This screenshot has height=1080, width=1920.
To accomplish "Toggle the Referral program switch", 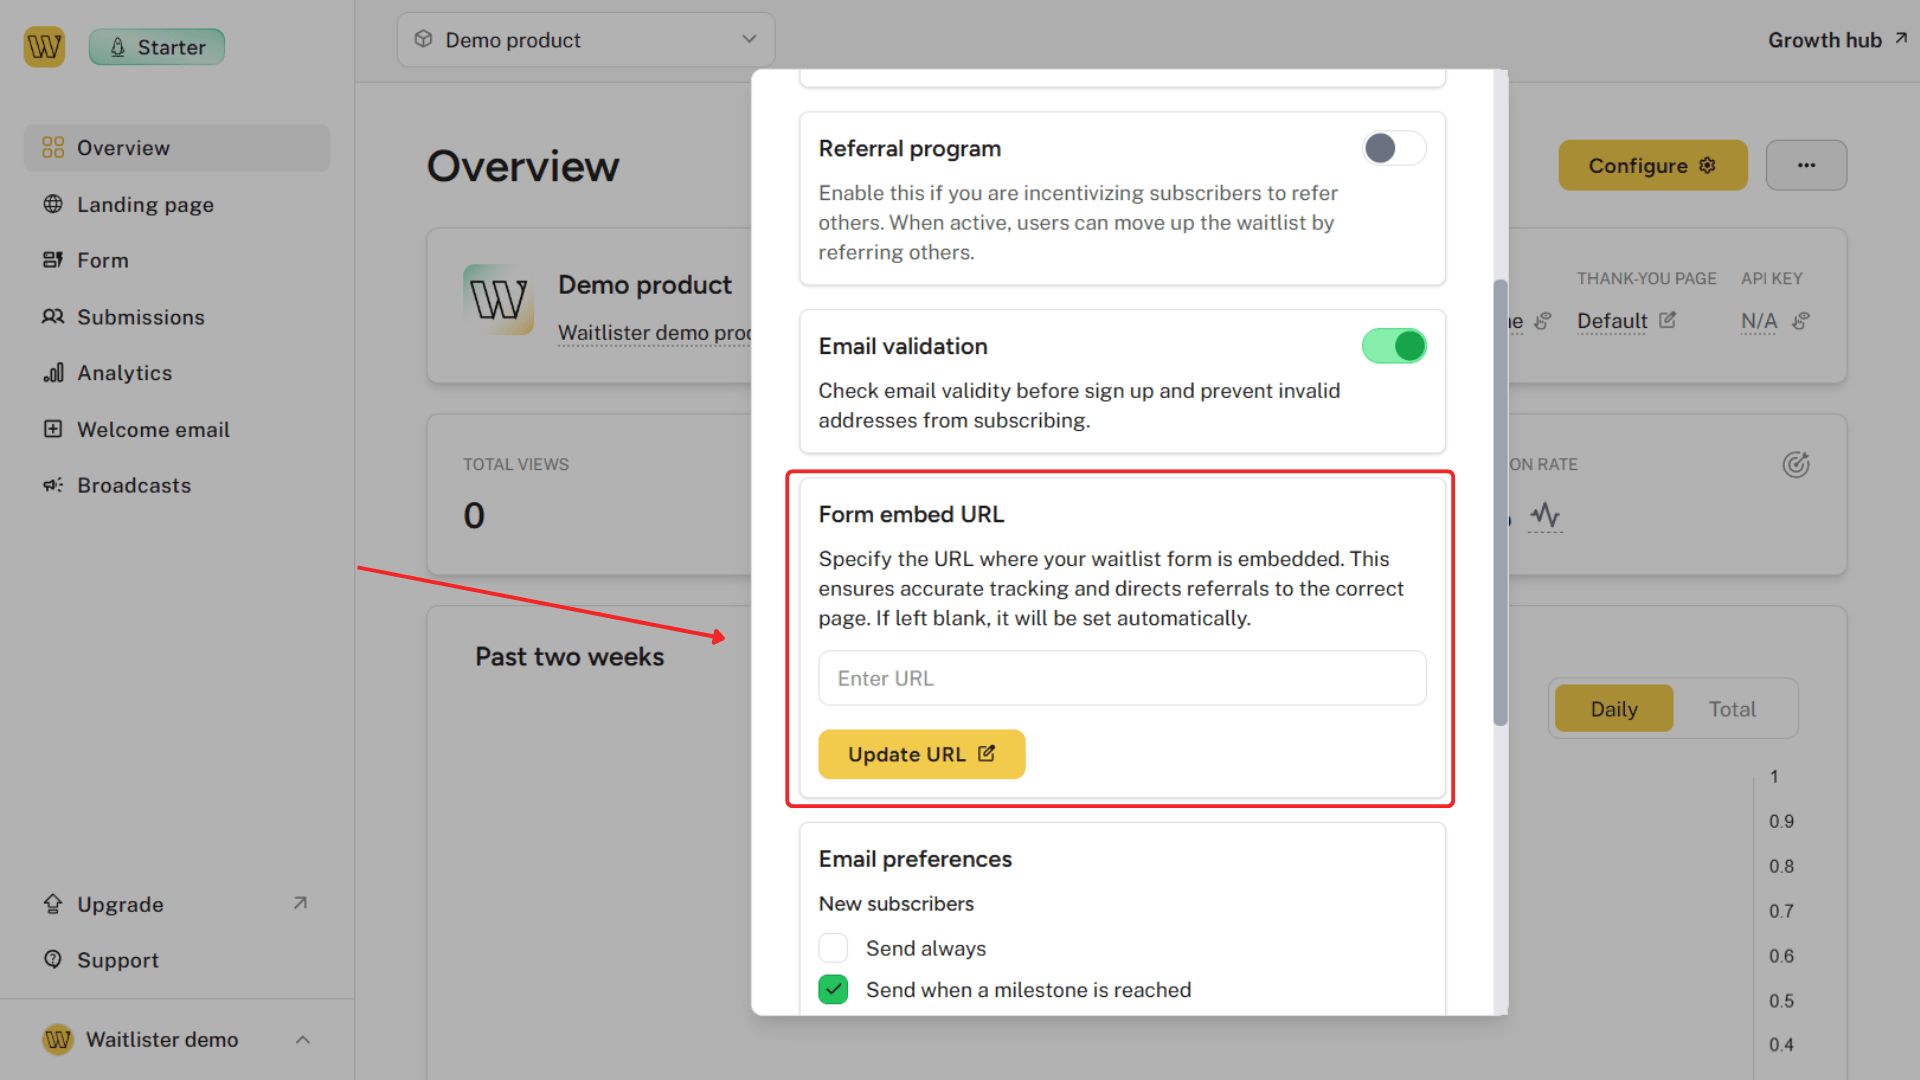I will point(1394,148).
